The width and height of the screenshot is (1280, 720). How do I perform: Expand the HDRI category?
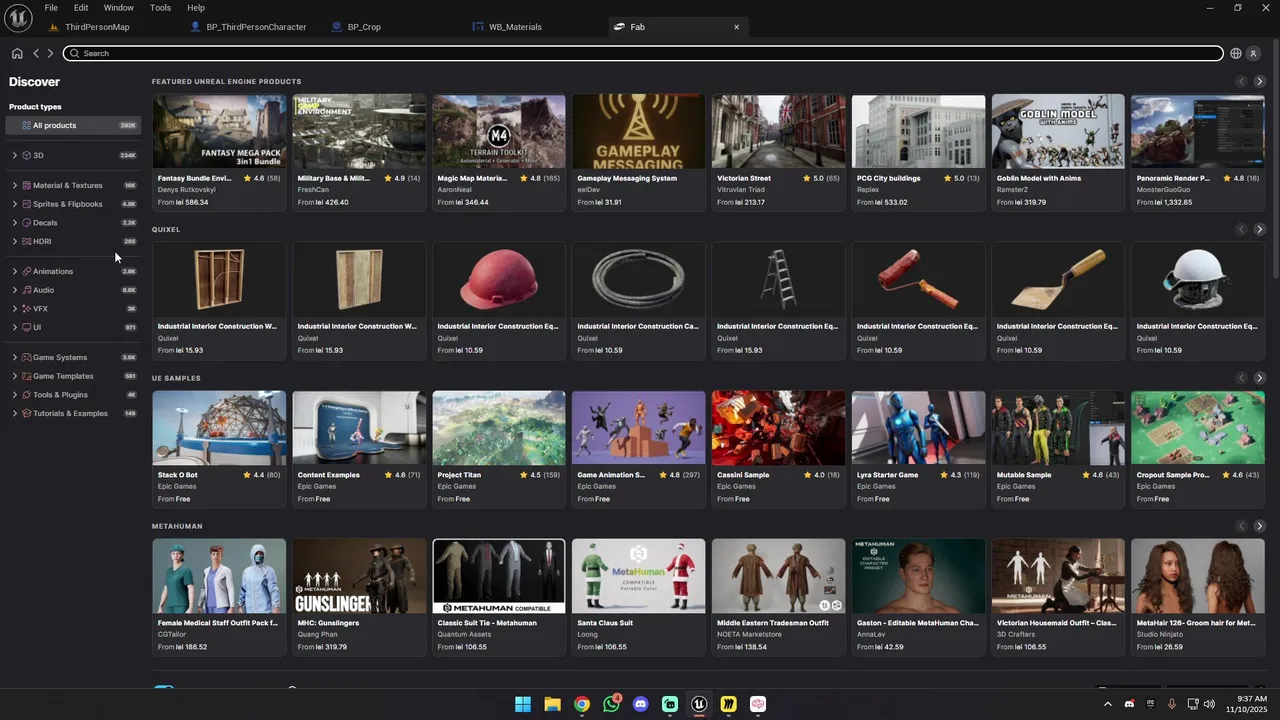tap(15, 241)
